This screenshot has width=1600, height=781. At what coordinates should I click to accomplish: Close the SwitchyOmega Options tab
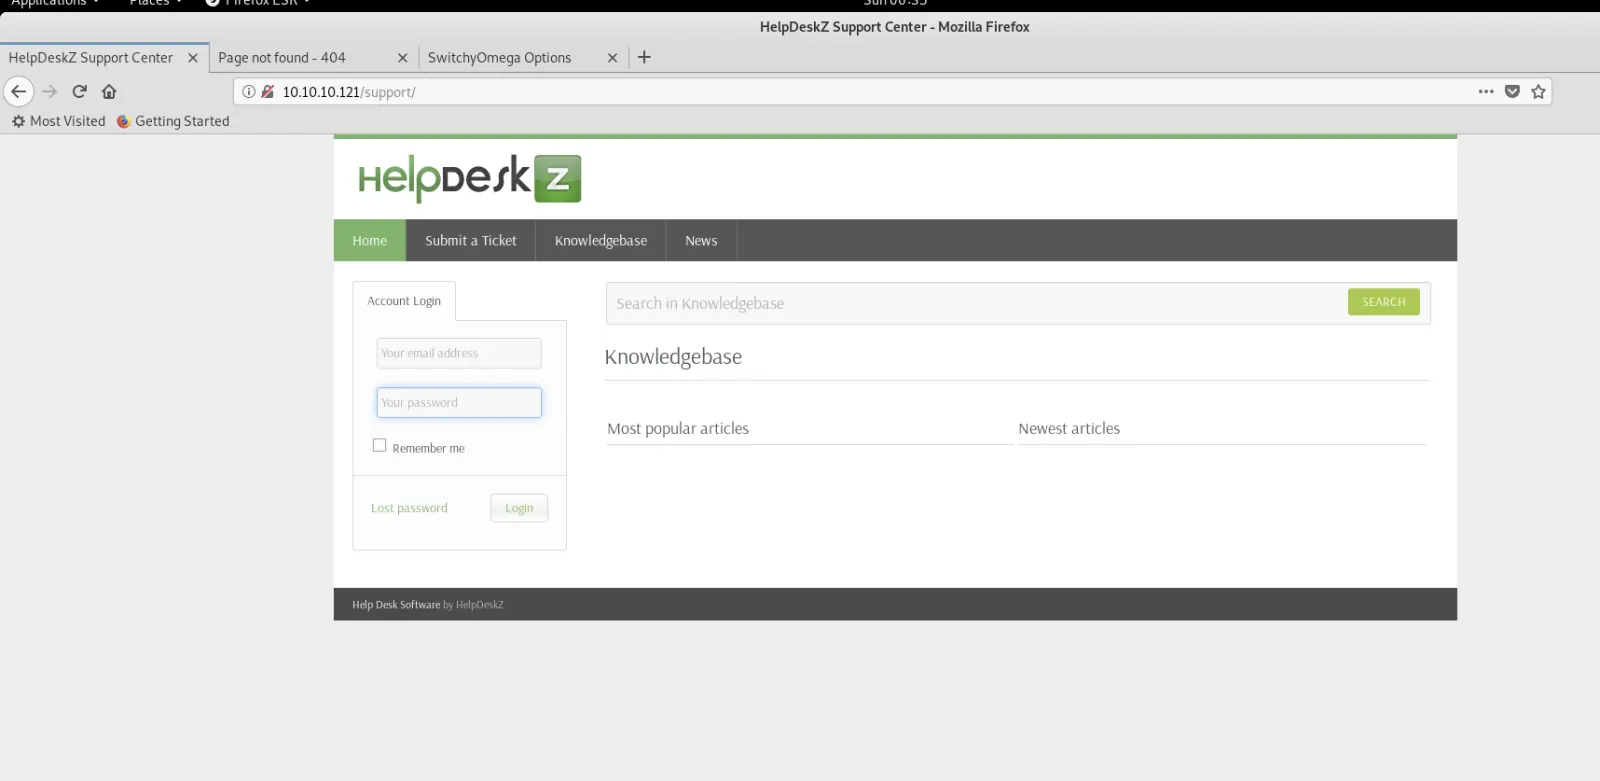(612, 58)
